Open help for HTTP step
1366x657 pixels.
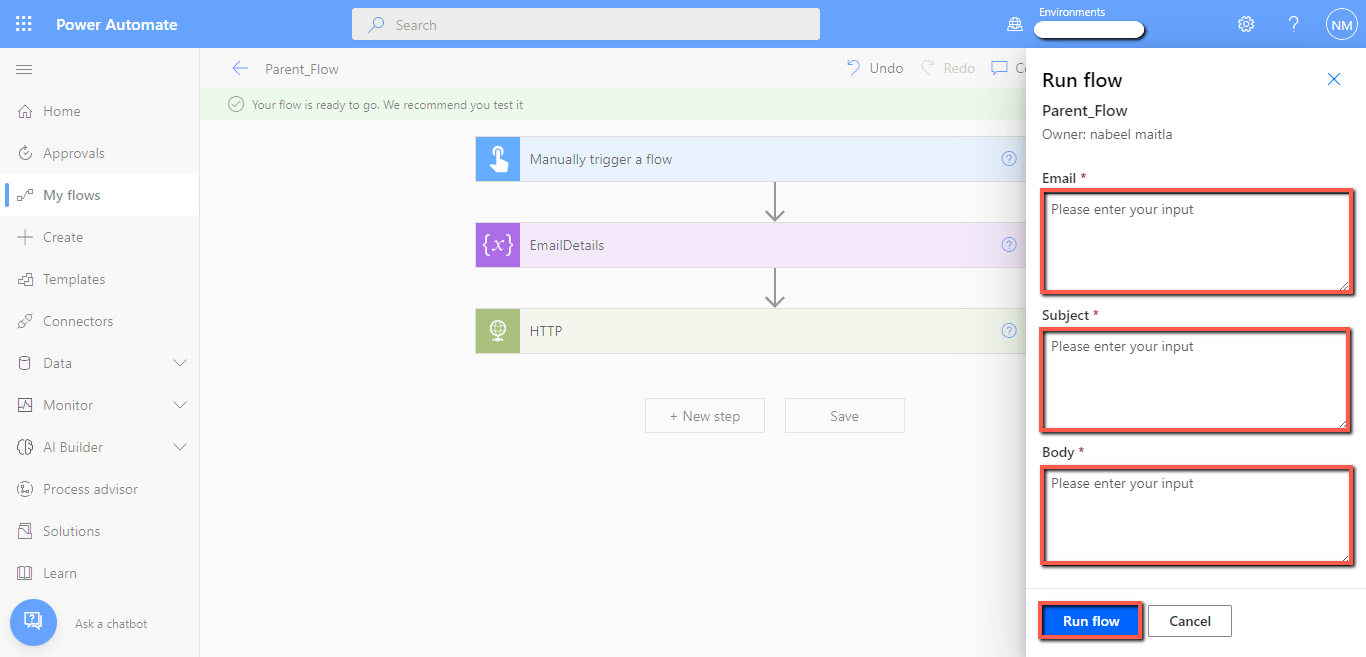1009,330
